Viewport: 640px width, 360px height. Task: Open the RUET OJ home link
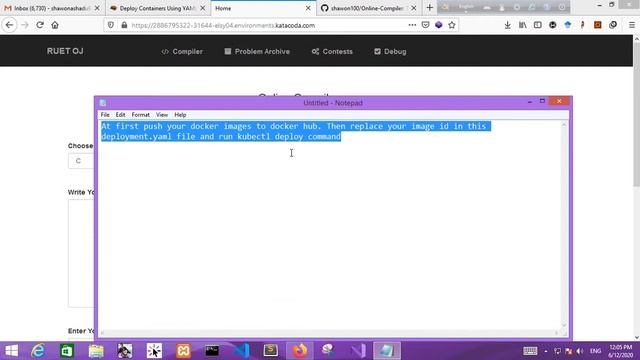pos(65,51)
